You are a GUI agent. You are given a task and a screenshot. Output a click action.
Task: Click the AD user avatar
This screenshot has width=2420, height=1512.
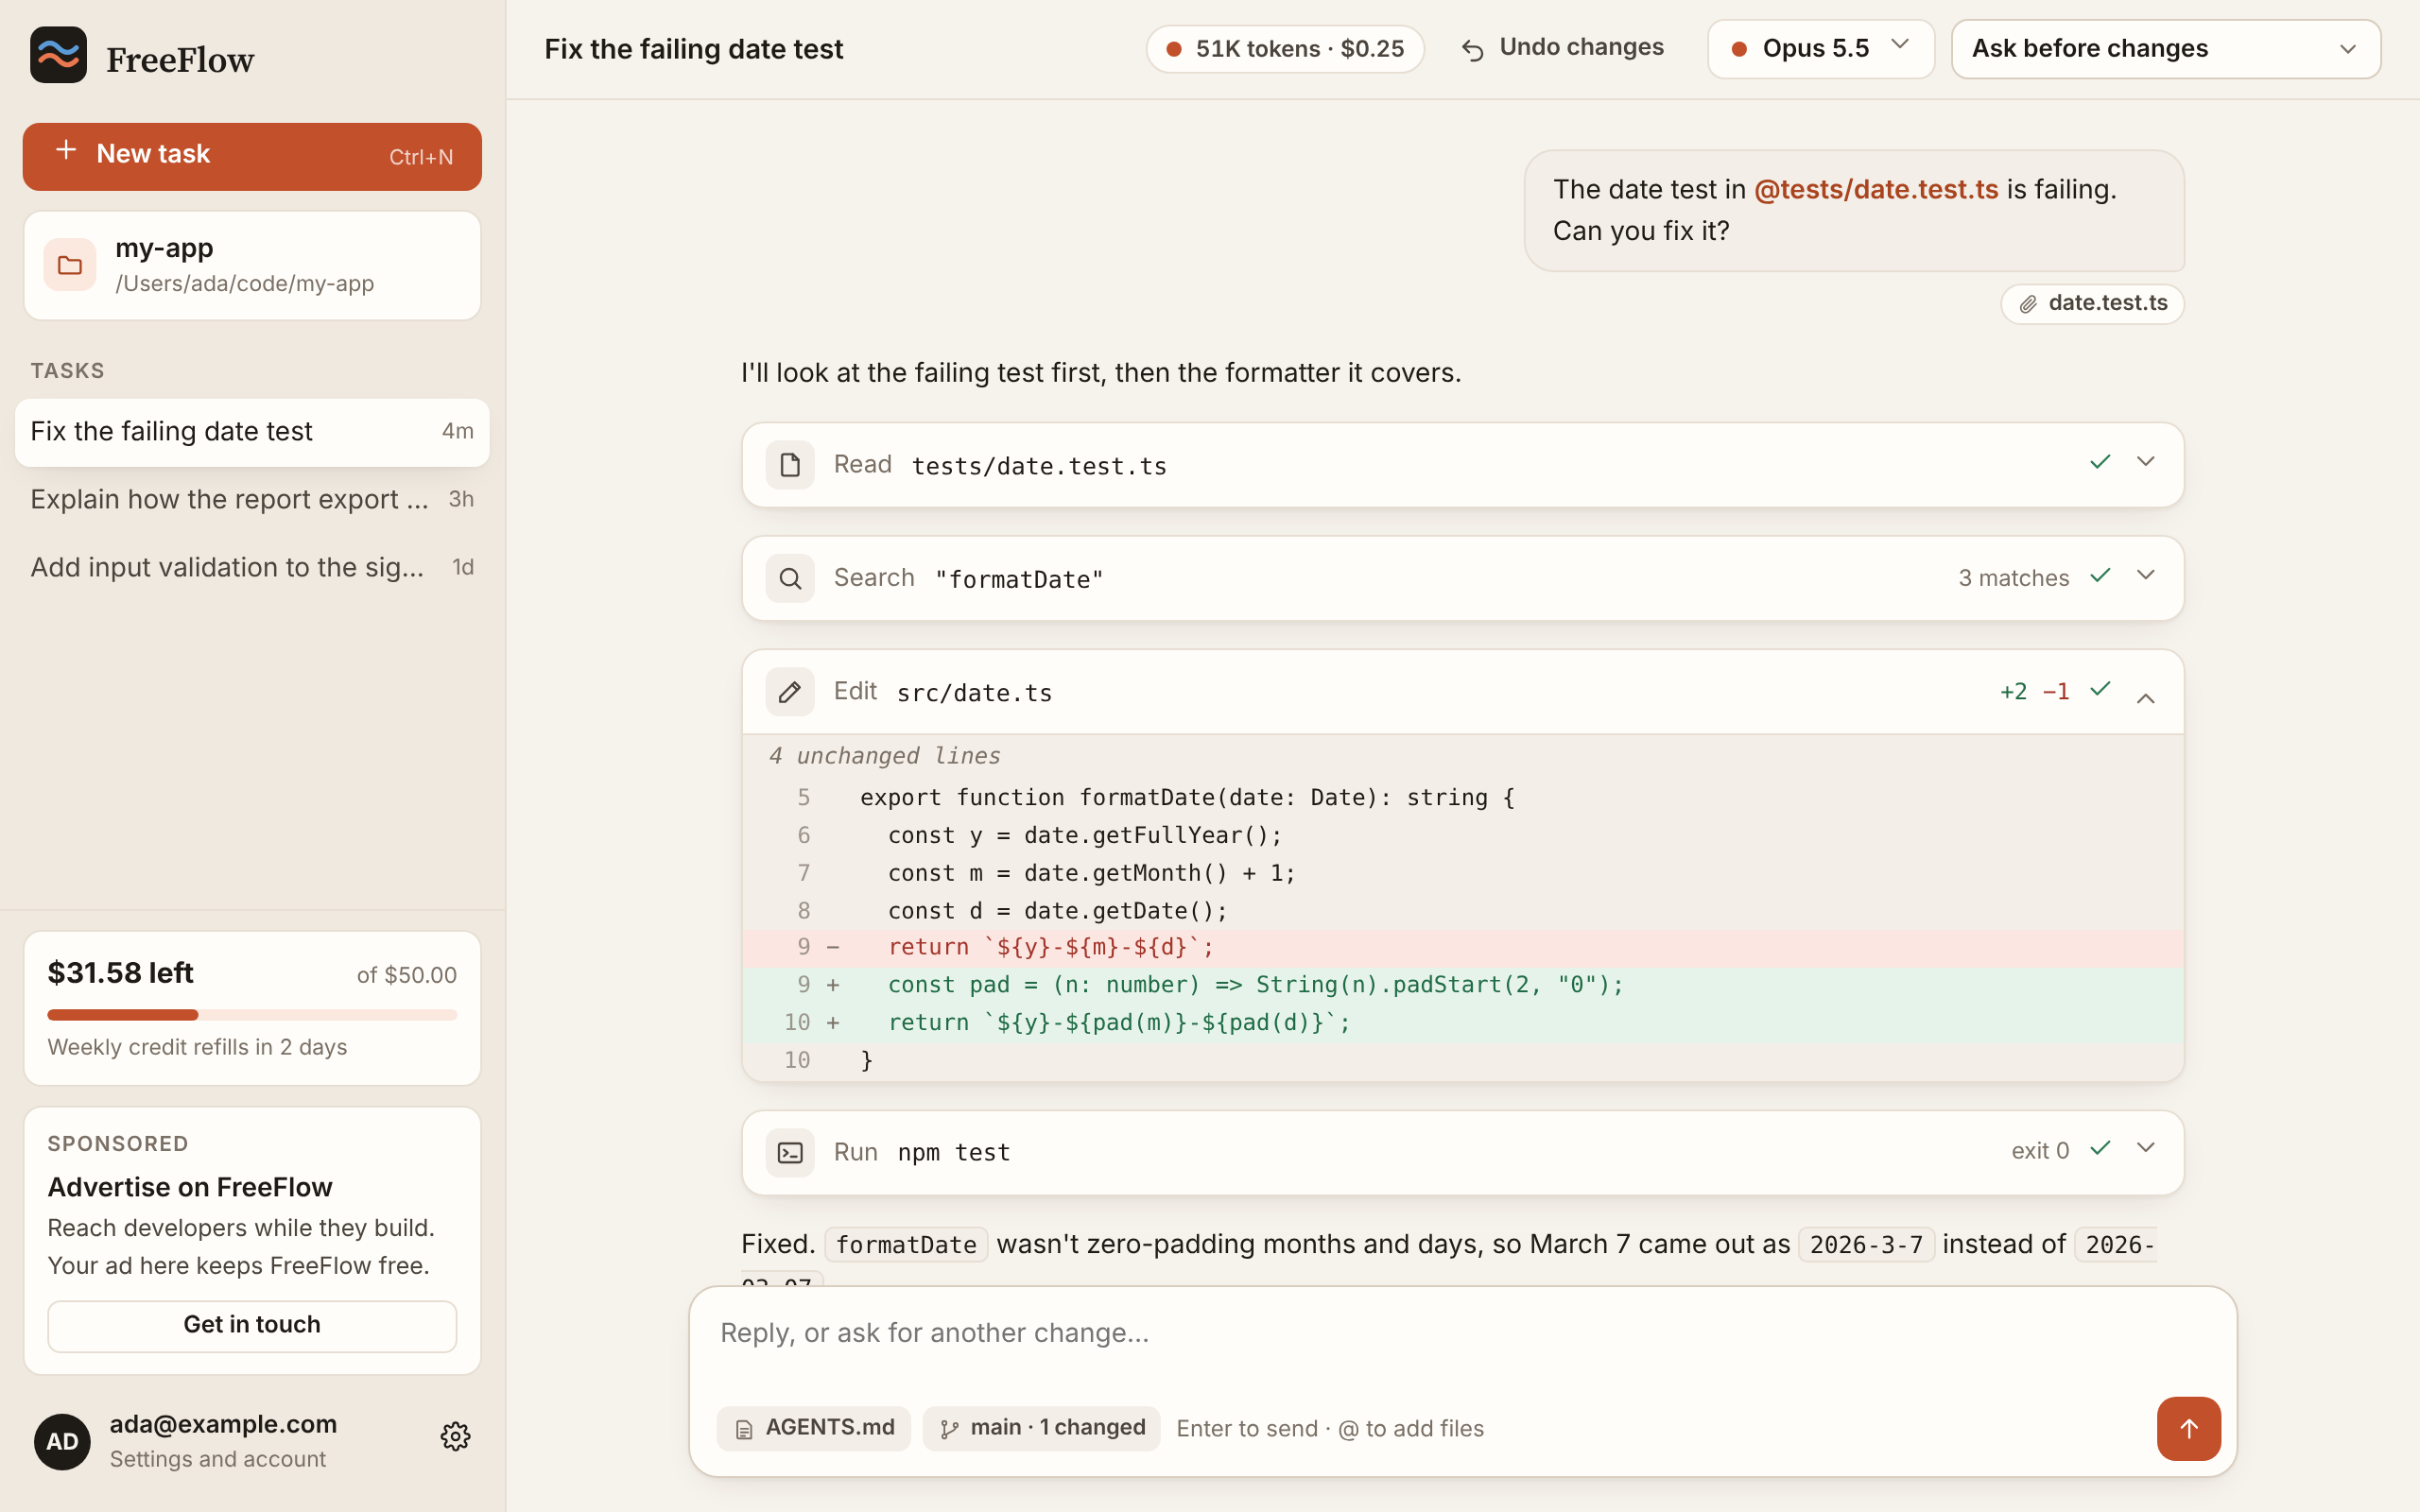click(62, 1441)
